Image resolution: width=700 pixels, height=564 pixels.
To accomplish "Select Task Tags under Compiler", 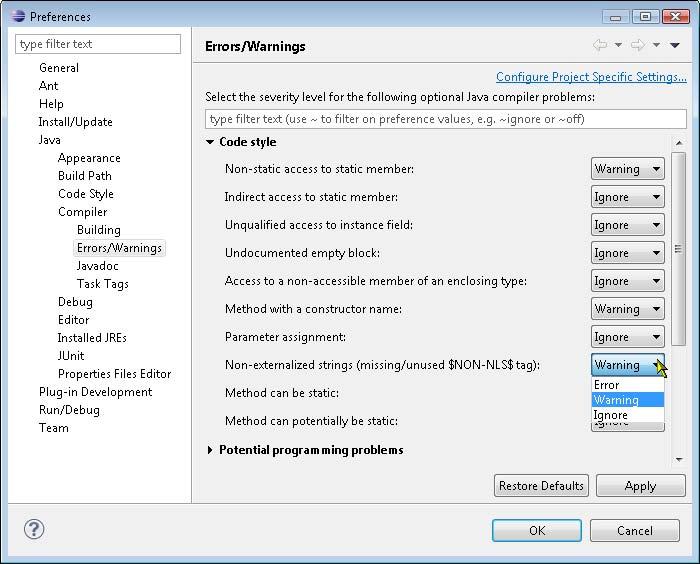I will [102, 284].
